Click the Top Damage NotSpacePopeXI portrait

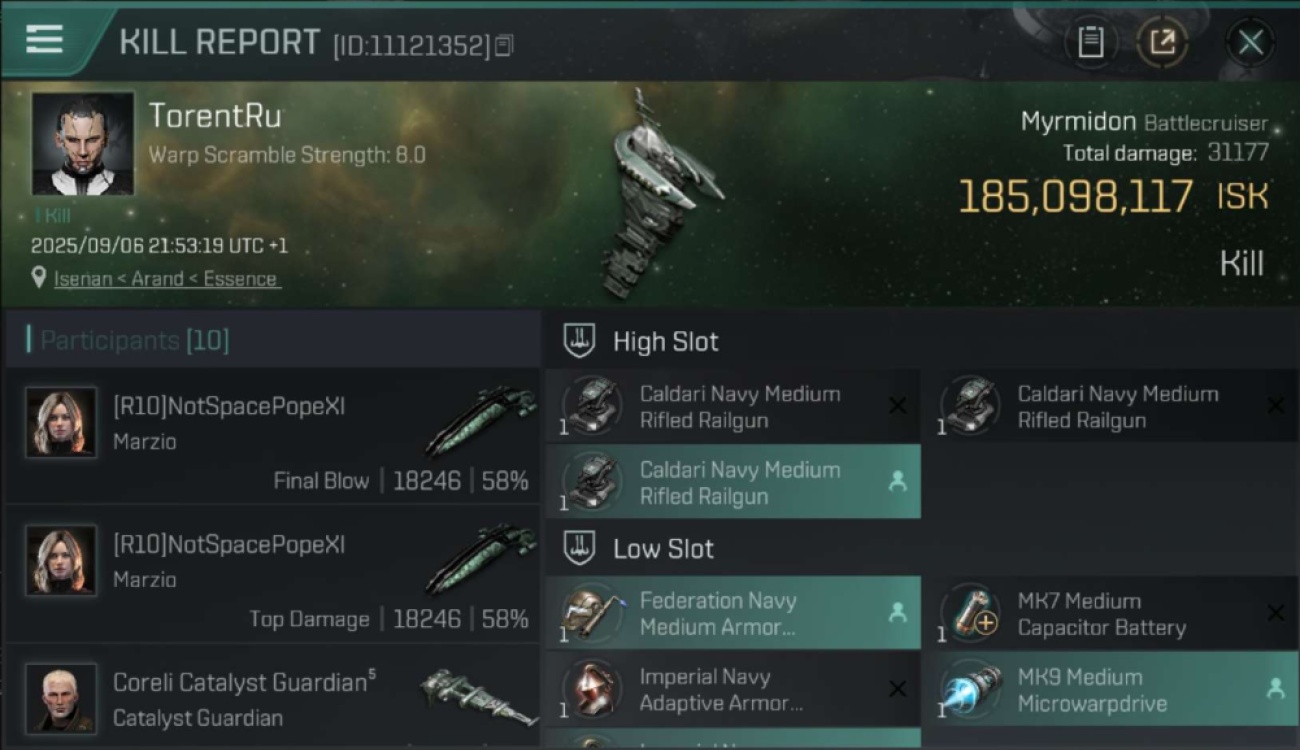click(x=61, y=560)
